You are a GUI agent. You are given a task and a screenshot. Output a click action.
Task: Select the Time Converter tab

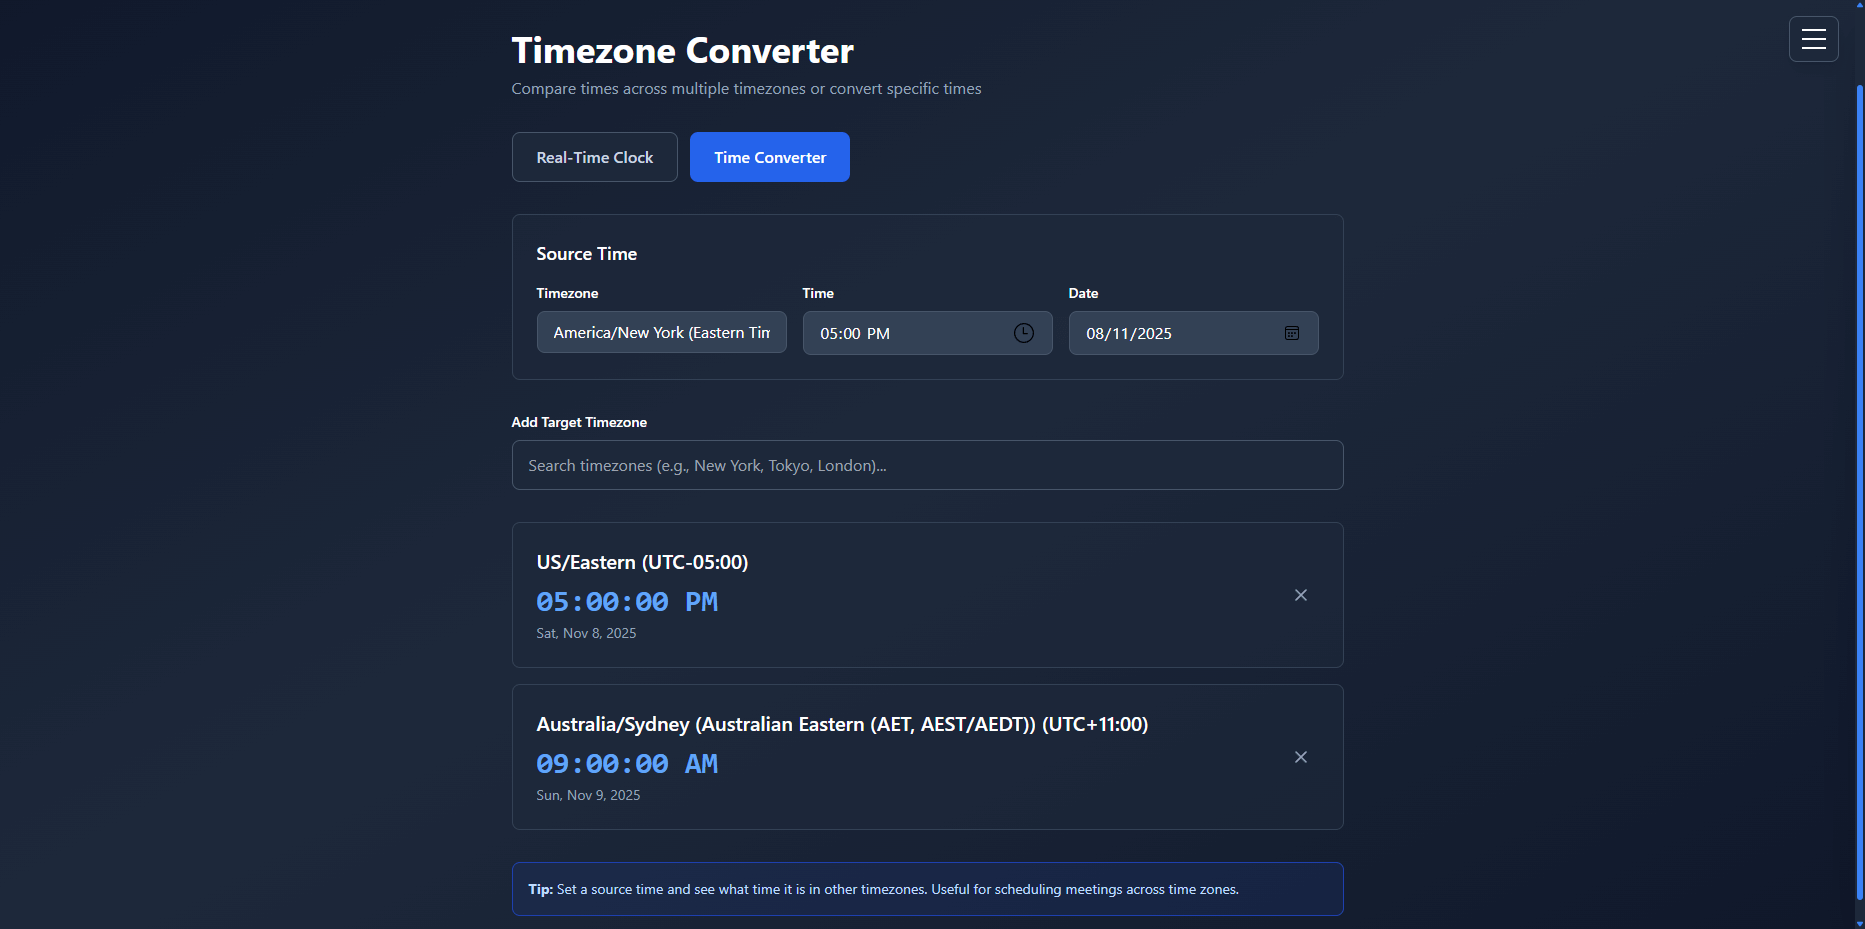pyautogui.click(x=769, y=157)
